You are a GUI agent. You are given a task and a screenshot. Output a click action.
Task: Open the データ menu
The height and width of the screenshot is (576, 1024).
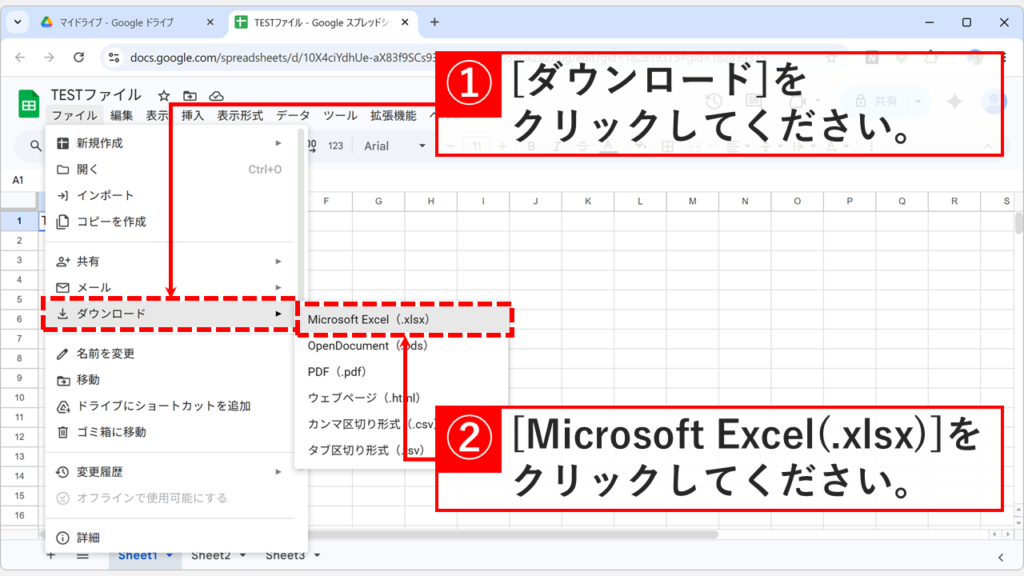tap(293, 116)
